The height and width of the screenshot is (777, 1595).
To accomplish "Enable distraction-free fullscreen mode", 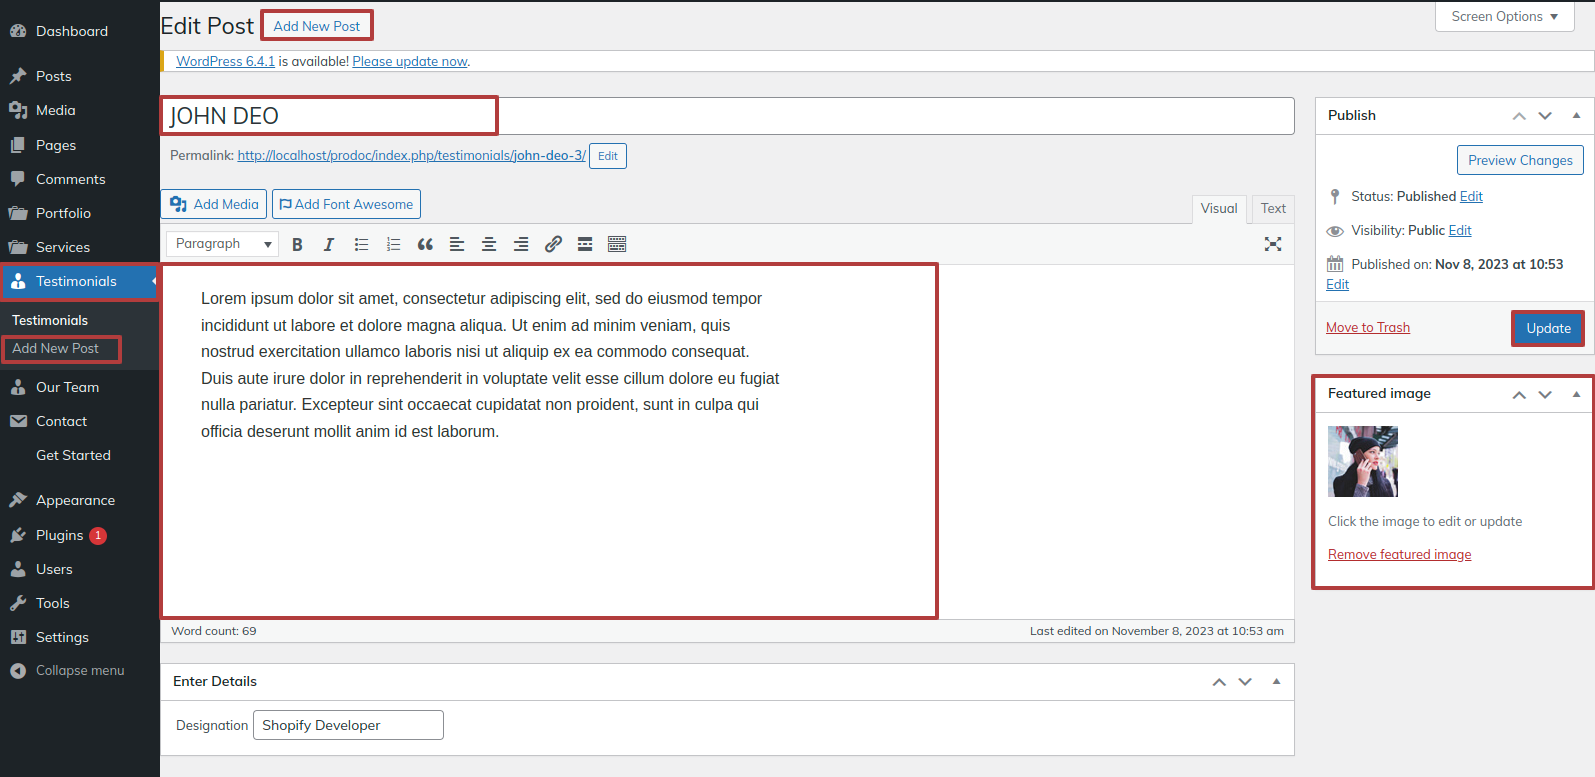I will click(x=1272, y=244).
